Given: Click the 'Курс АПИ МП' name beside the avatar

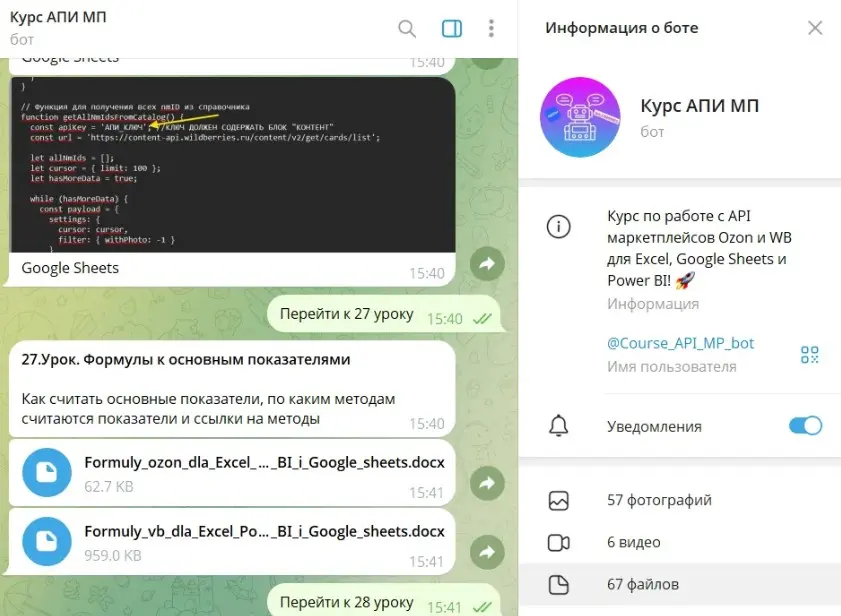Looking at the screenshot, I should click(699, 106).
